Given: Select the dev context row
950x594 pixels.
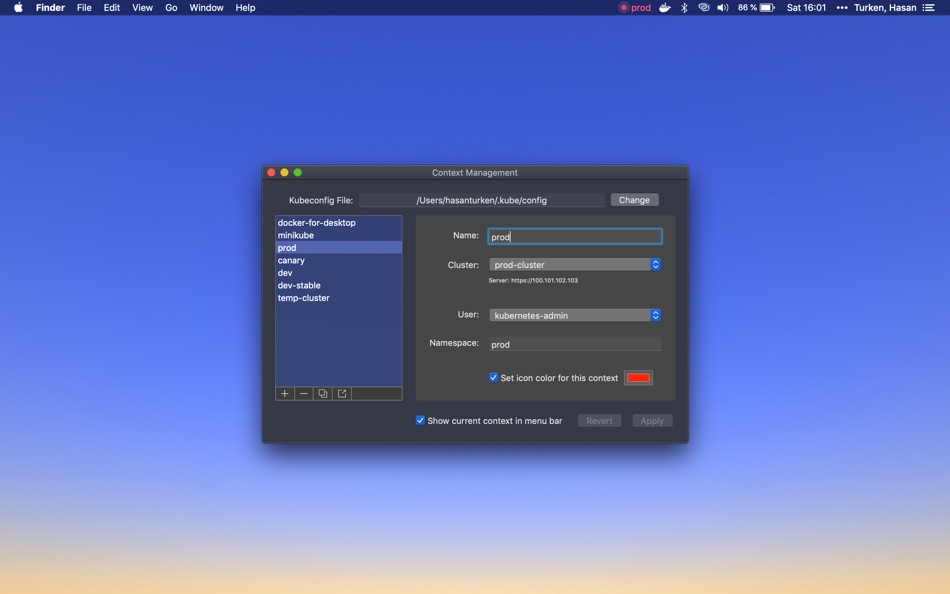Looking at the screenshot, I should coord(339,273).
